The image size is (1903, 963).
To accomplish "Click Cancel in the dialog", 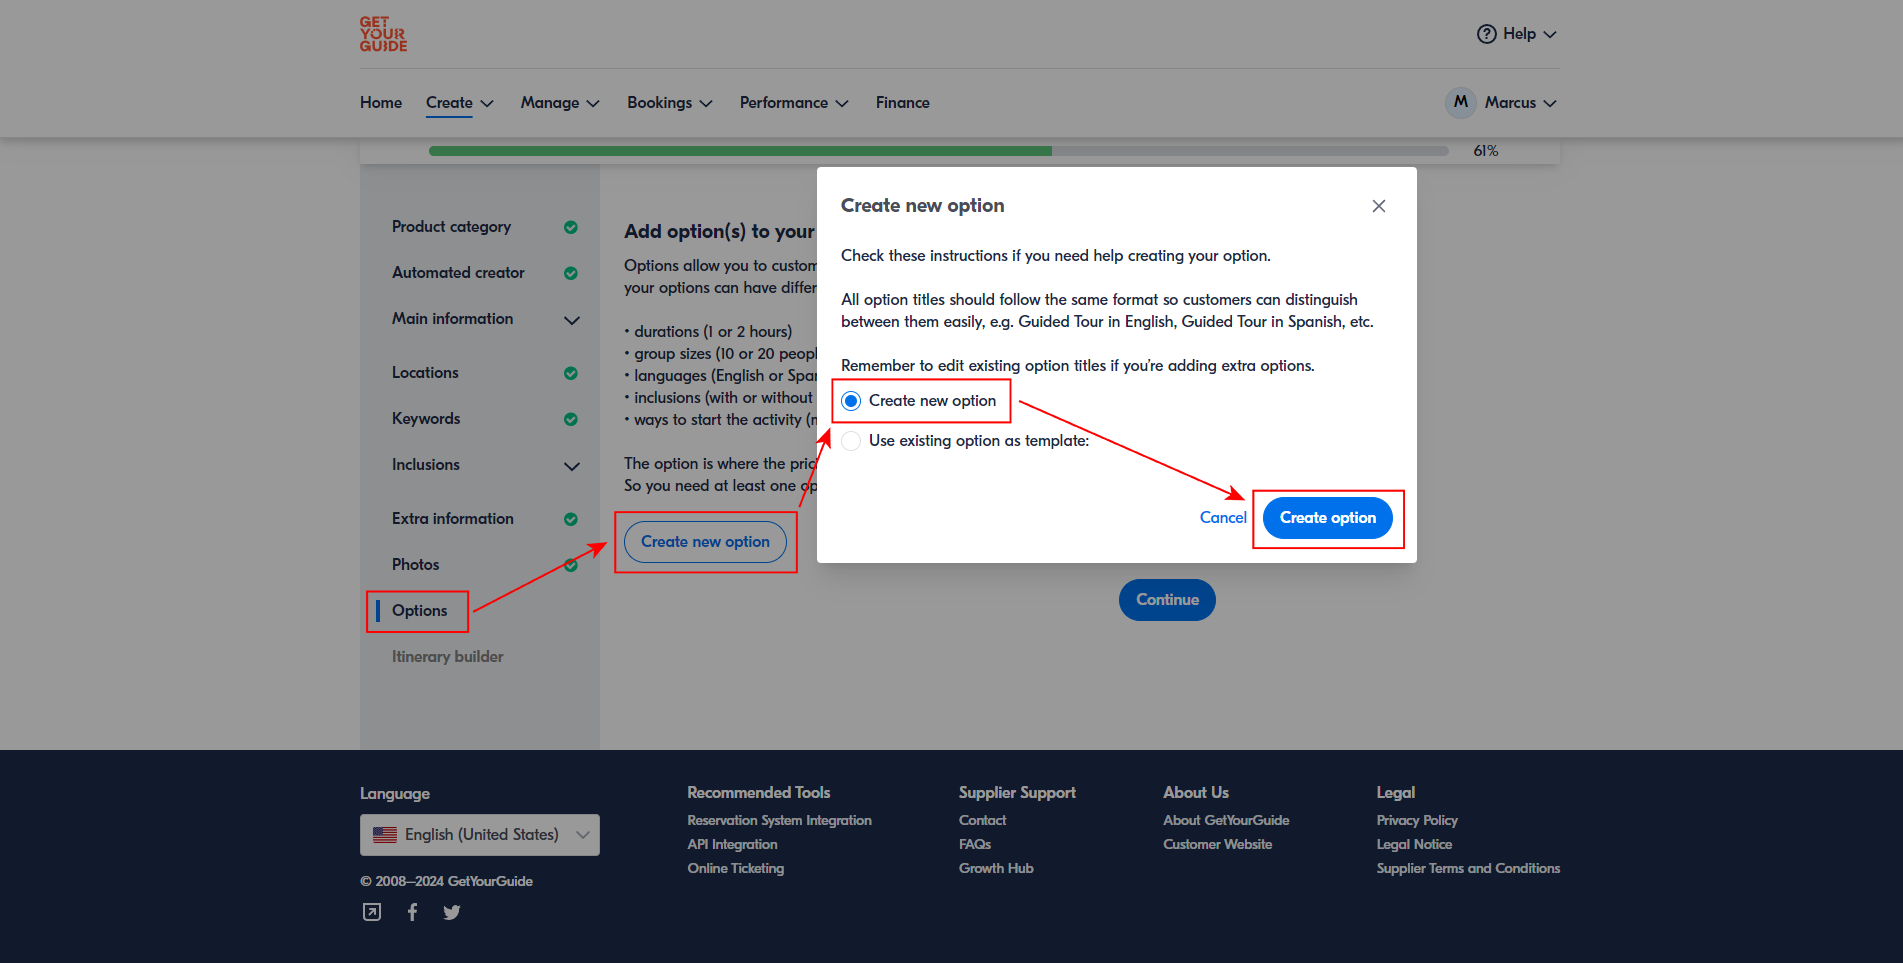I will (x=1222, y=518).
